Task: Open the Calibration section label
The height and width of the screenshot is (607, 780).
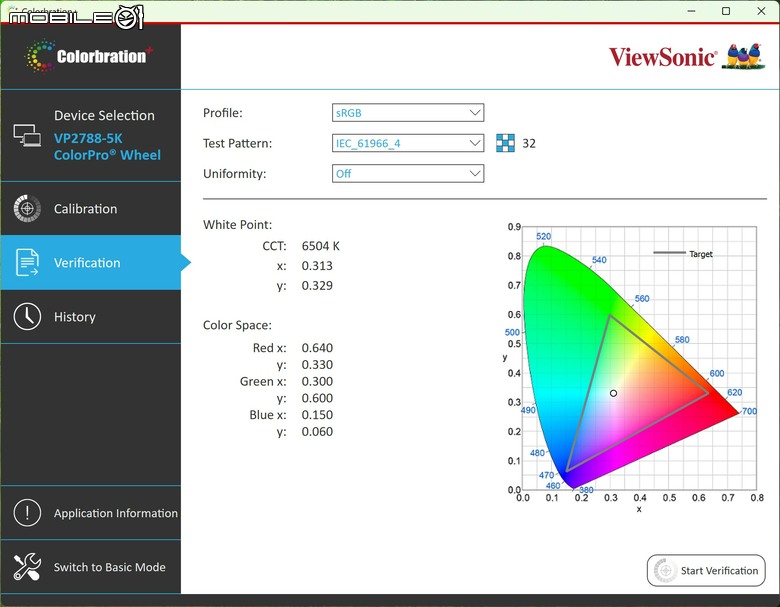Action: (x=86, y=208)
